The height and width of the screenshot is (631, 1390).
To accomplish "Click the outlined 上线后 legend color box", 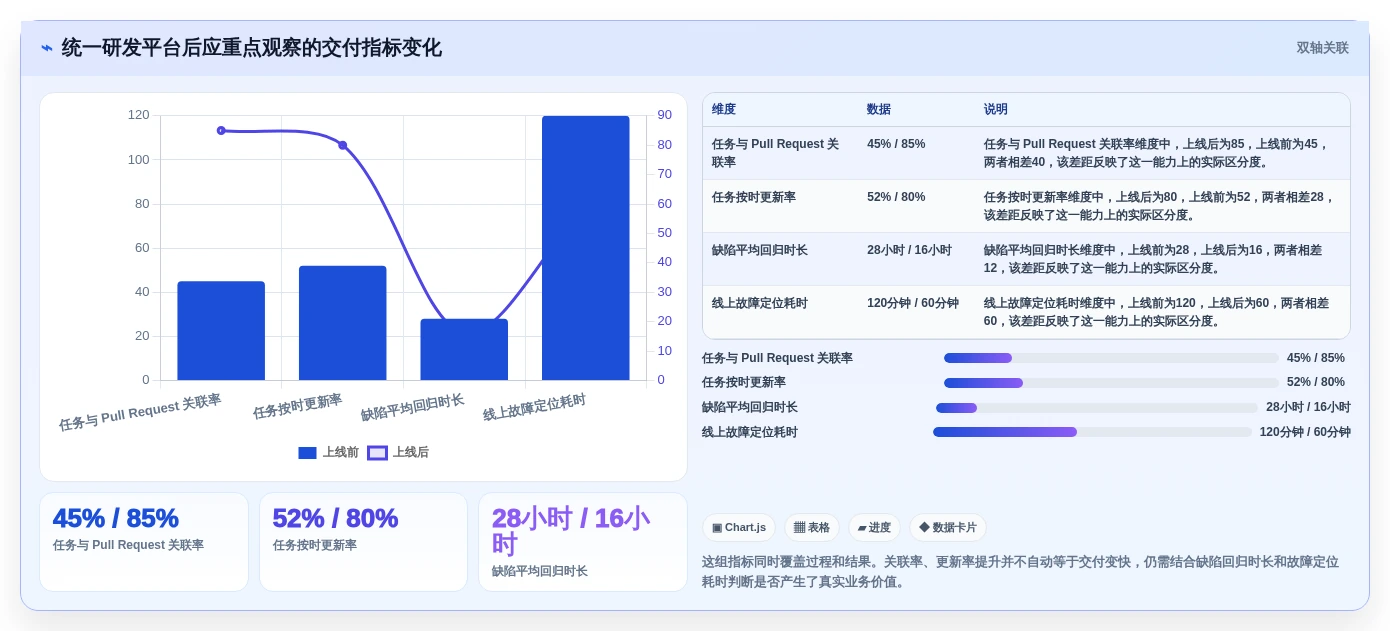I will point(377,453).
